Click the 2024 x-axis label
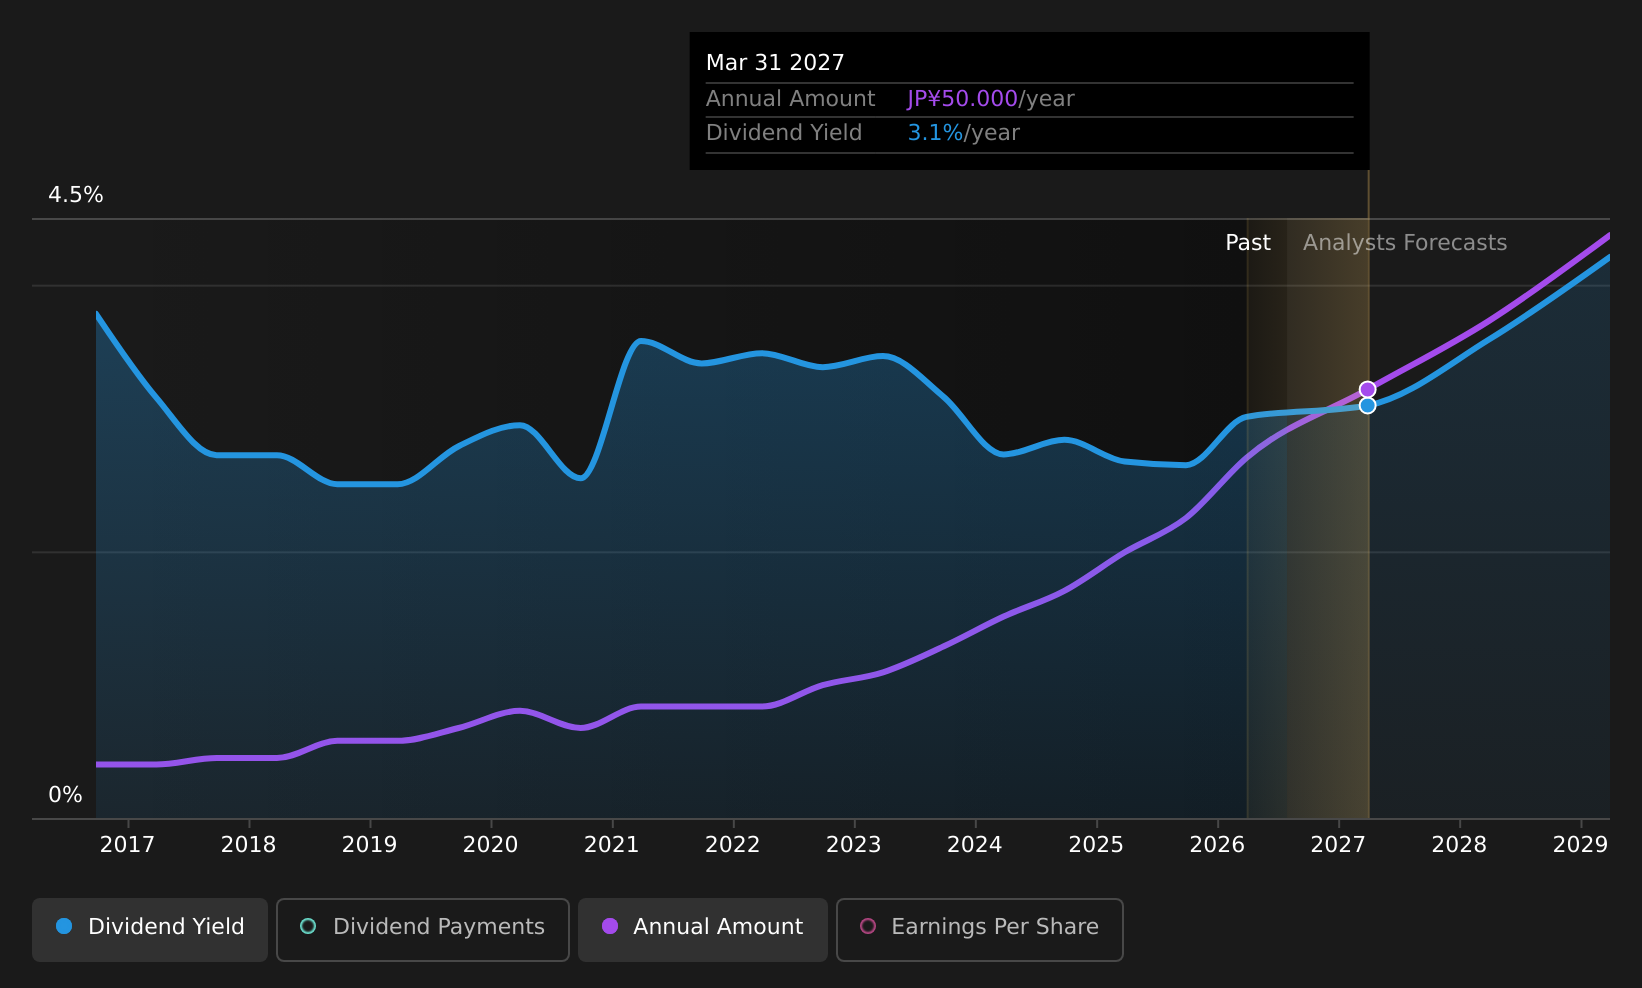 (x=974, y=845)
